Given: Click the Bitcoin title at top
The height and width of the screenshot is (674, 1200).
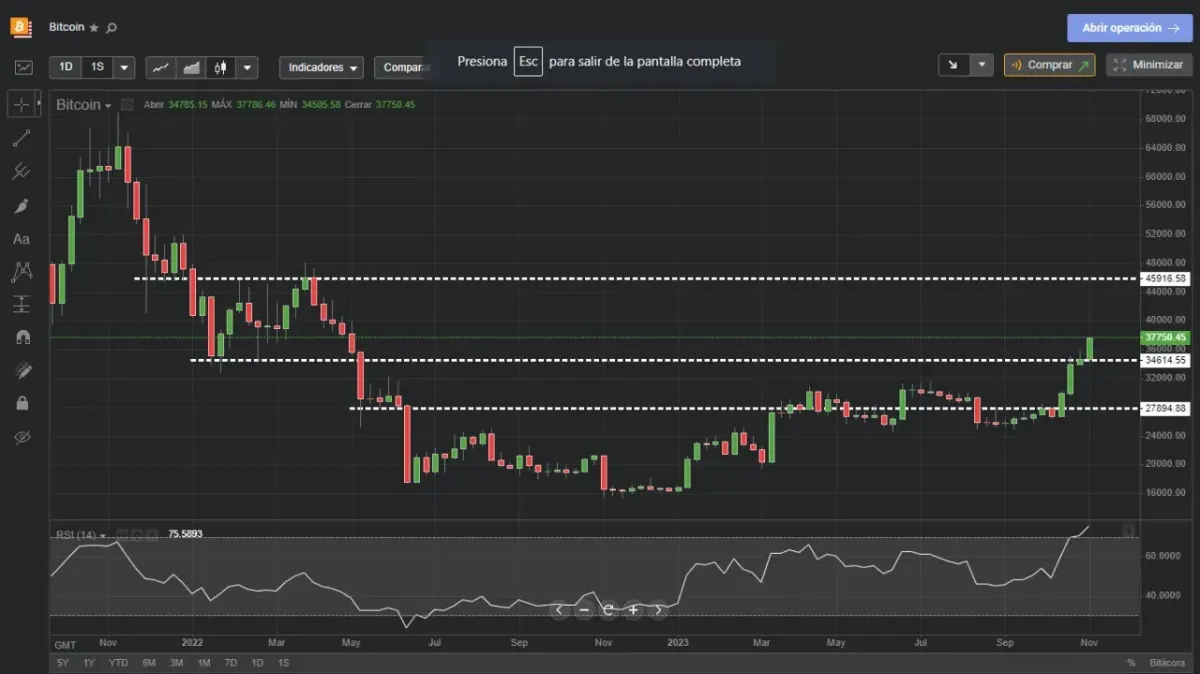Looking at the screenshot, I should click(66, 28).
